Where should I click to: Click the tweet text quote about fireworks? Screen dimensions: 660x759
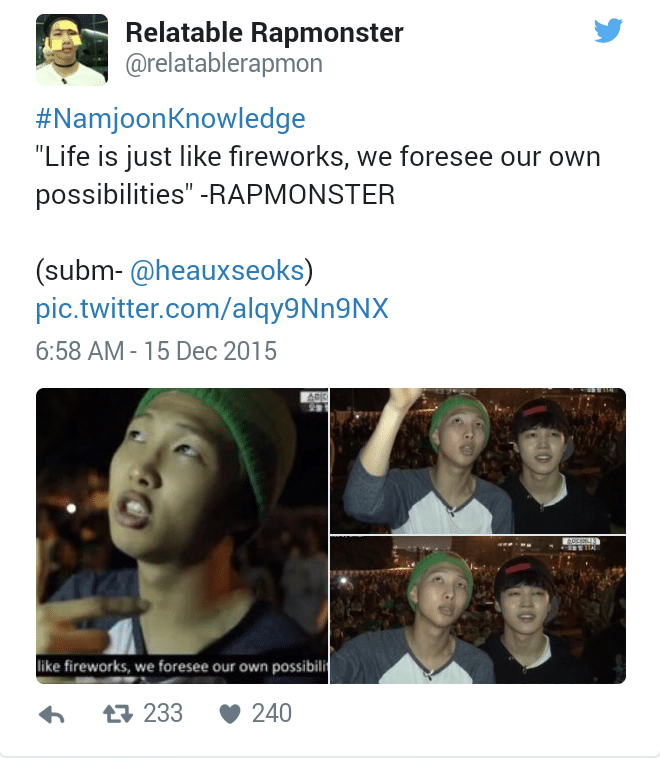coord(318,175)
